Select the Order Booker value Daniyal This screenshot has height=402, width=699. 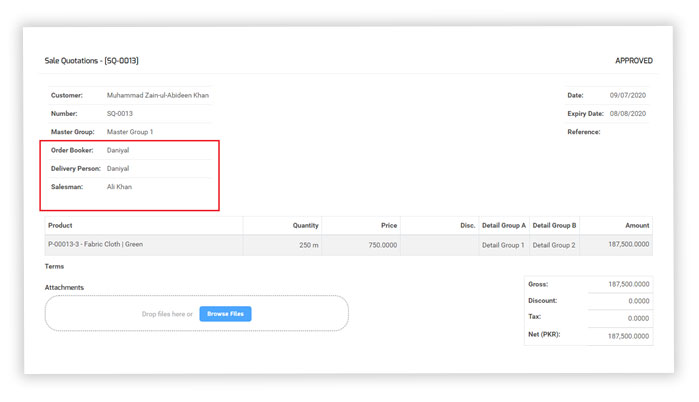coord(118,150)
